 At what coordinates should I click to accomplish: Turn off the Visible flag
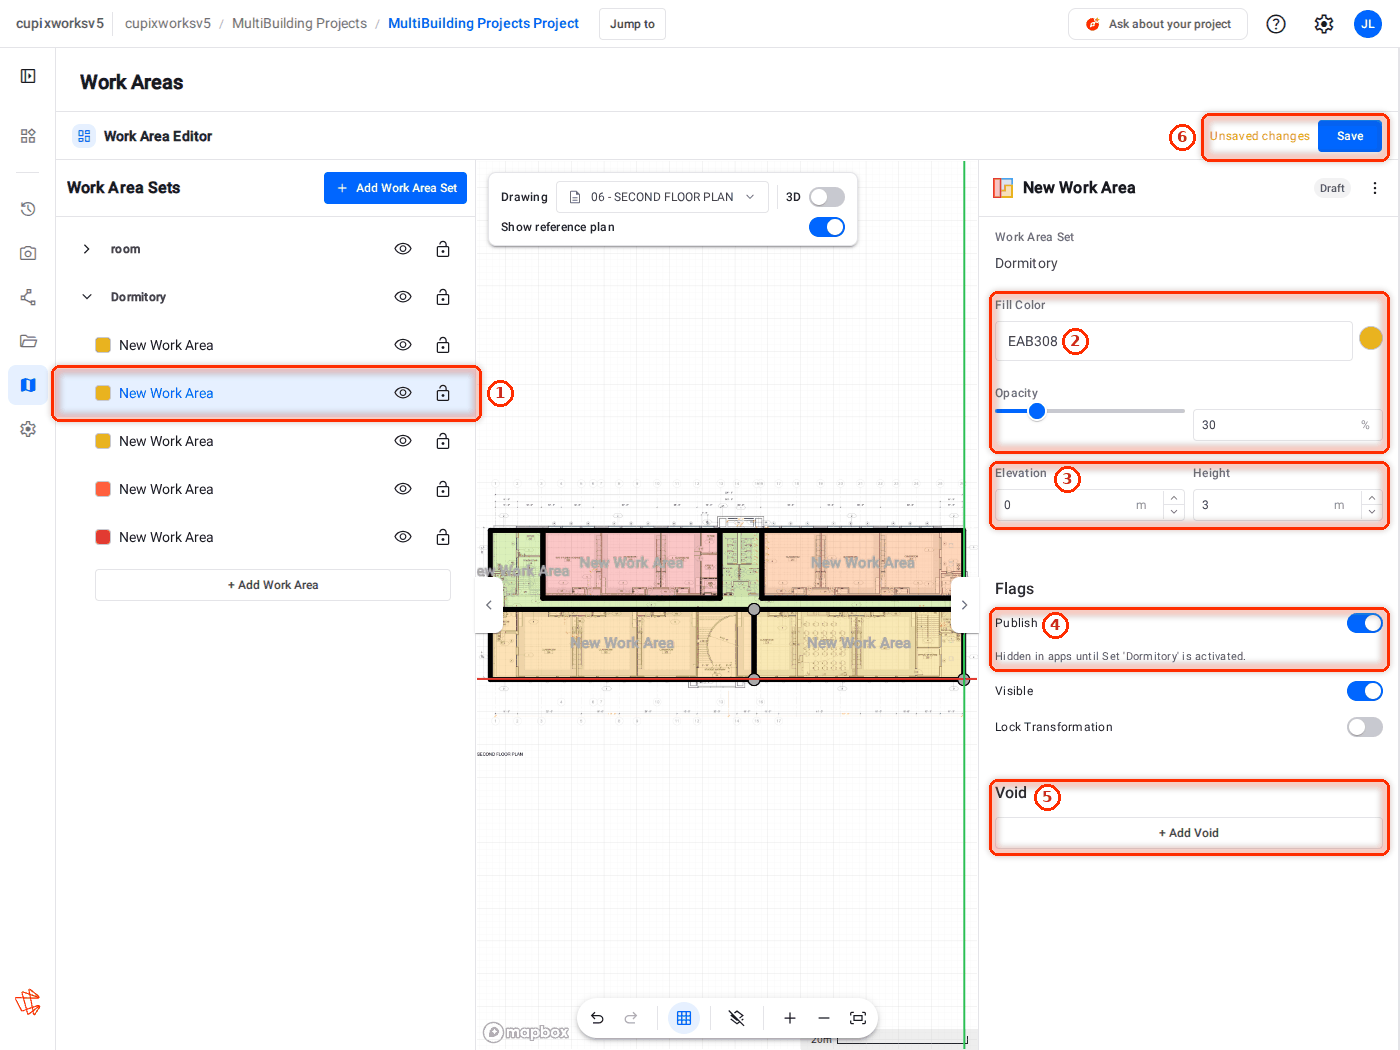[1365, 691]
